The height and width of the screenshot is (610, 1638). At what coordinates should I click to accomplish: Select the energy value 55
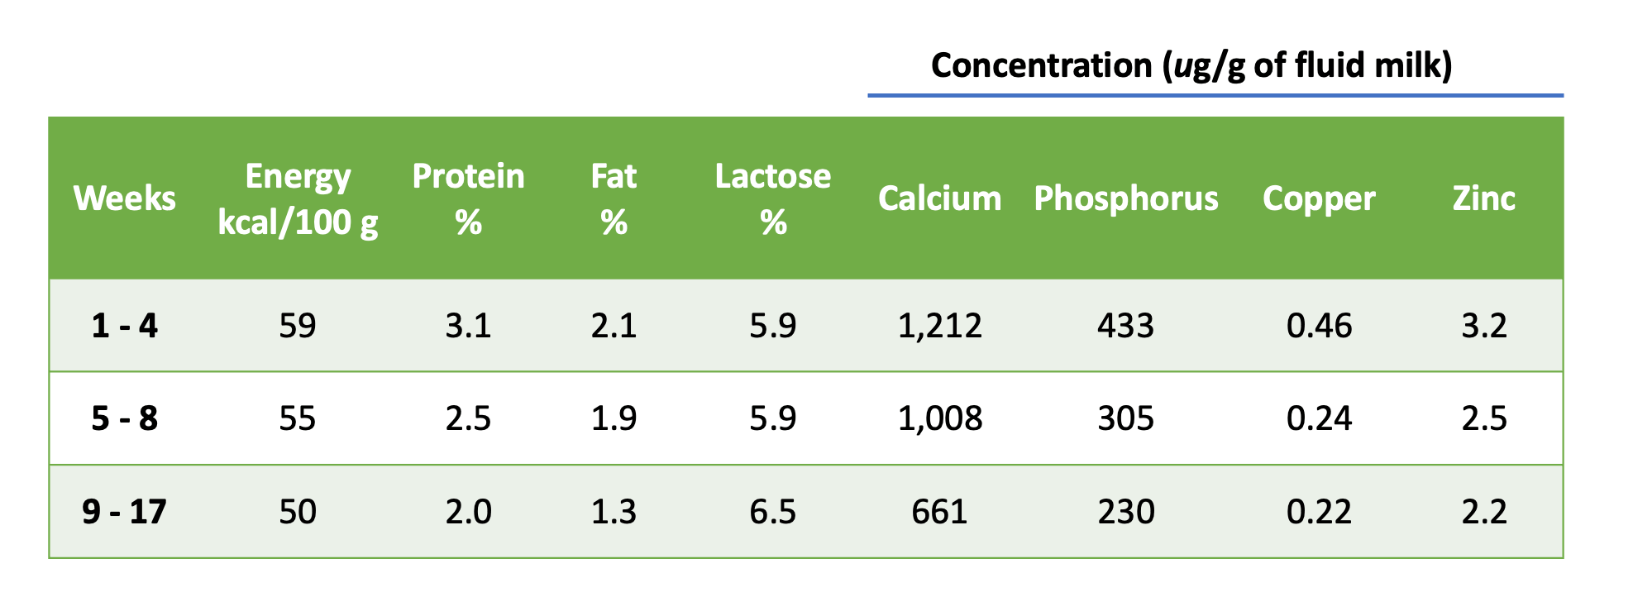(x=298, y=418)
